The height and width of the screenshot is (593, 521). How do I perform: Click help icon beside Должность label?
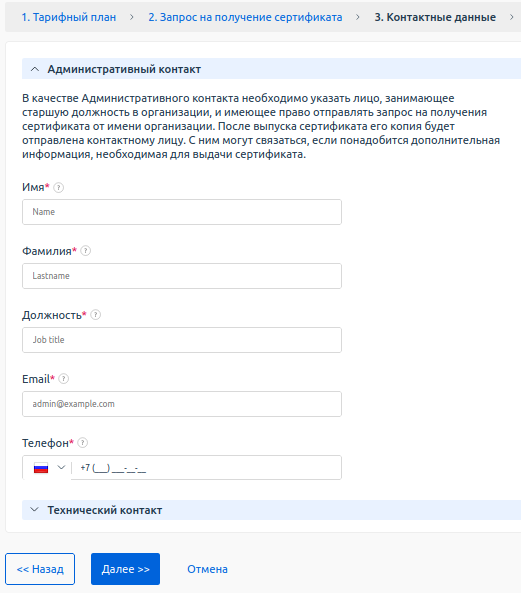tap(96, 315)
